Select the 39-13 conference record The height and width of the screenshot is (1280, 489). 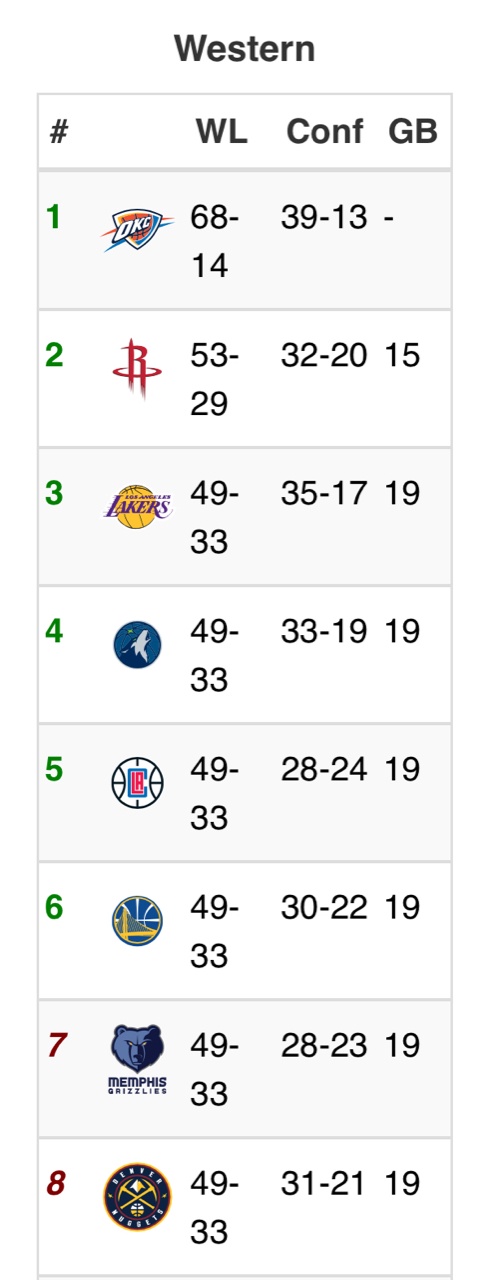coord(324,217)
